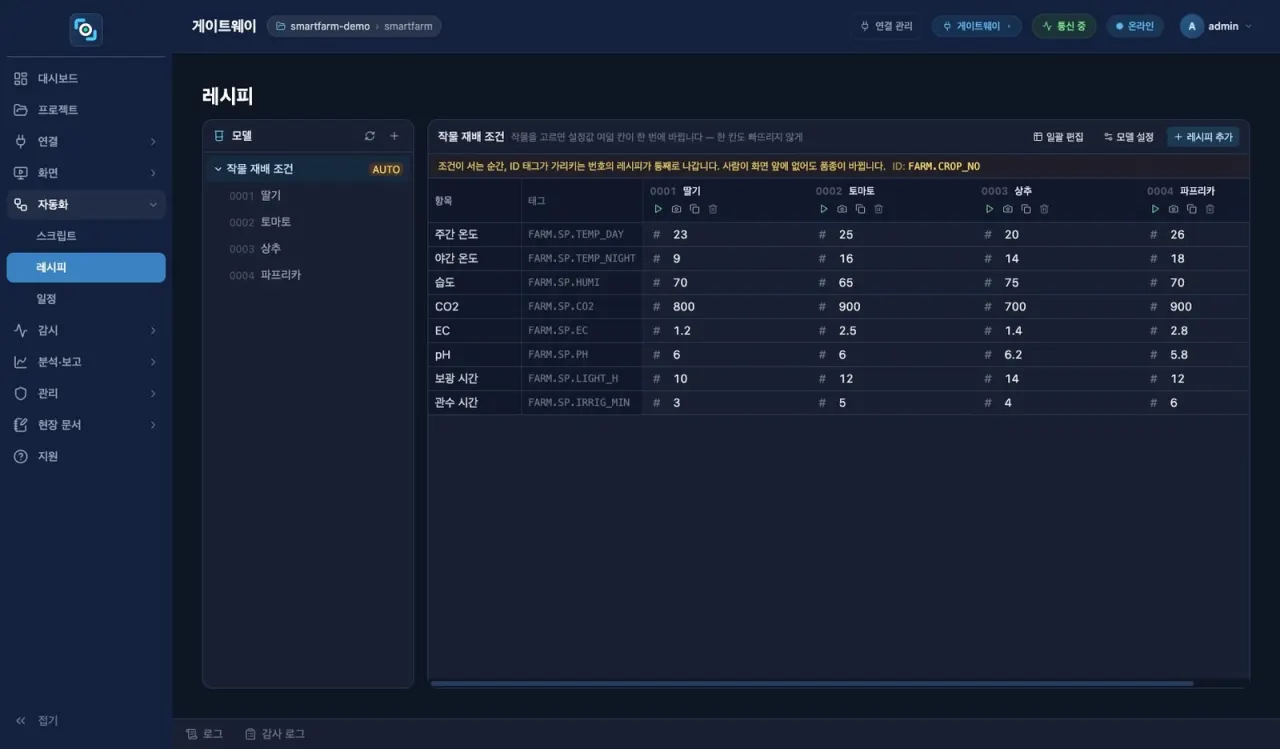Screen dimensions: 1280x749
Task: Capture current values for 상추 recipe (camera icon)
Action: pyautogui.click(x=1008, y=209)
